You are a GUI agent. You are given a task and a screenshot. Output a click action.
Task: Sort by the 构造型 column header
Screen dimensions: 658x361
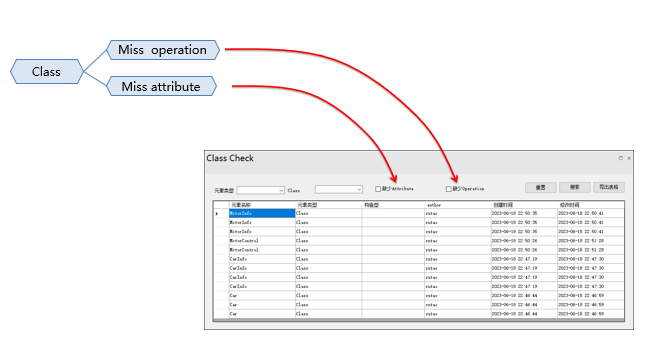pos(393,205)
